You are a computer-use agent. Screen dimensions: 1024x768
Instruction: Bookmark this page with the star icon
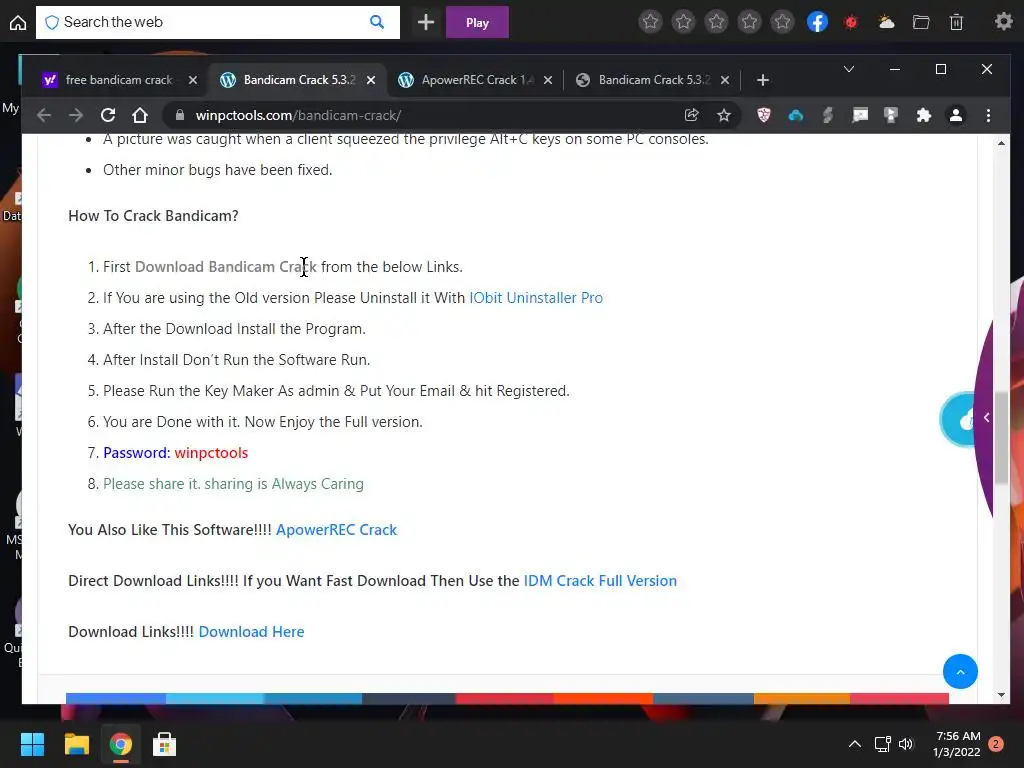point(724,116)
